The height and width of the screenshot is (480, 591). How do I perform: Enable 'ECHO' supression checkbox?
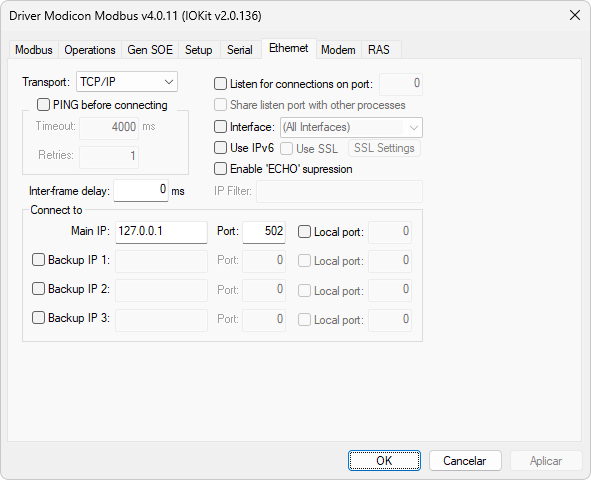pyautogui.click(x=220, y=169)
